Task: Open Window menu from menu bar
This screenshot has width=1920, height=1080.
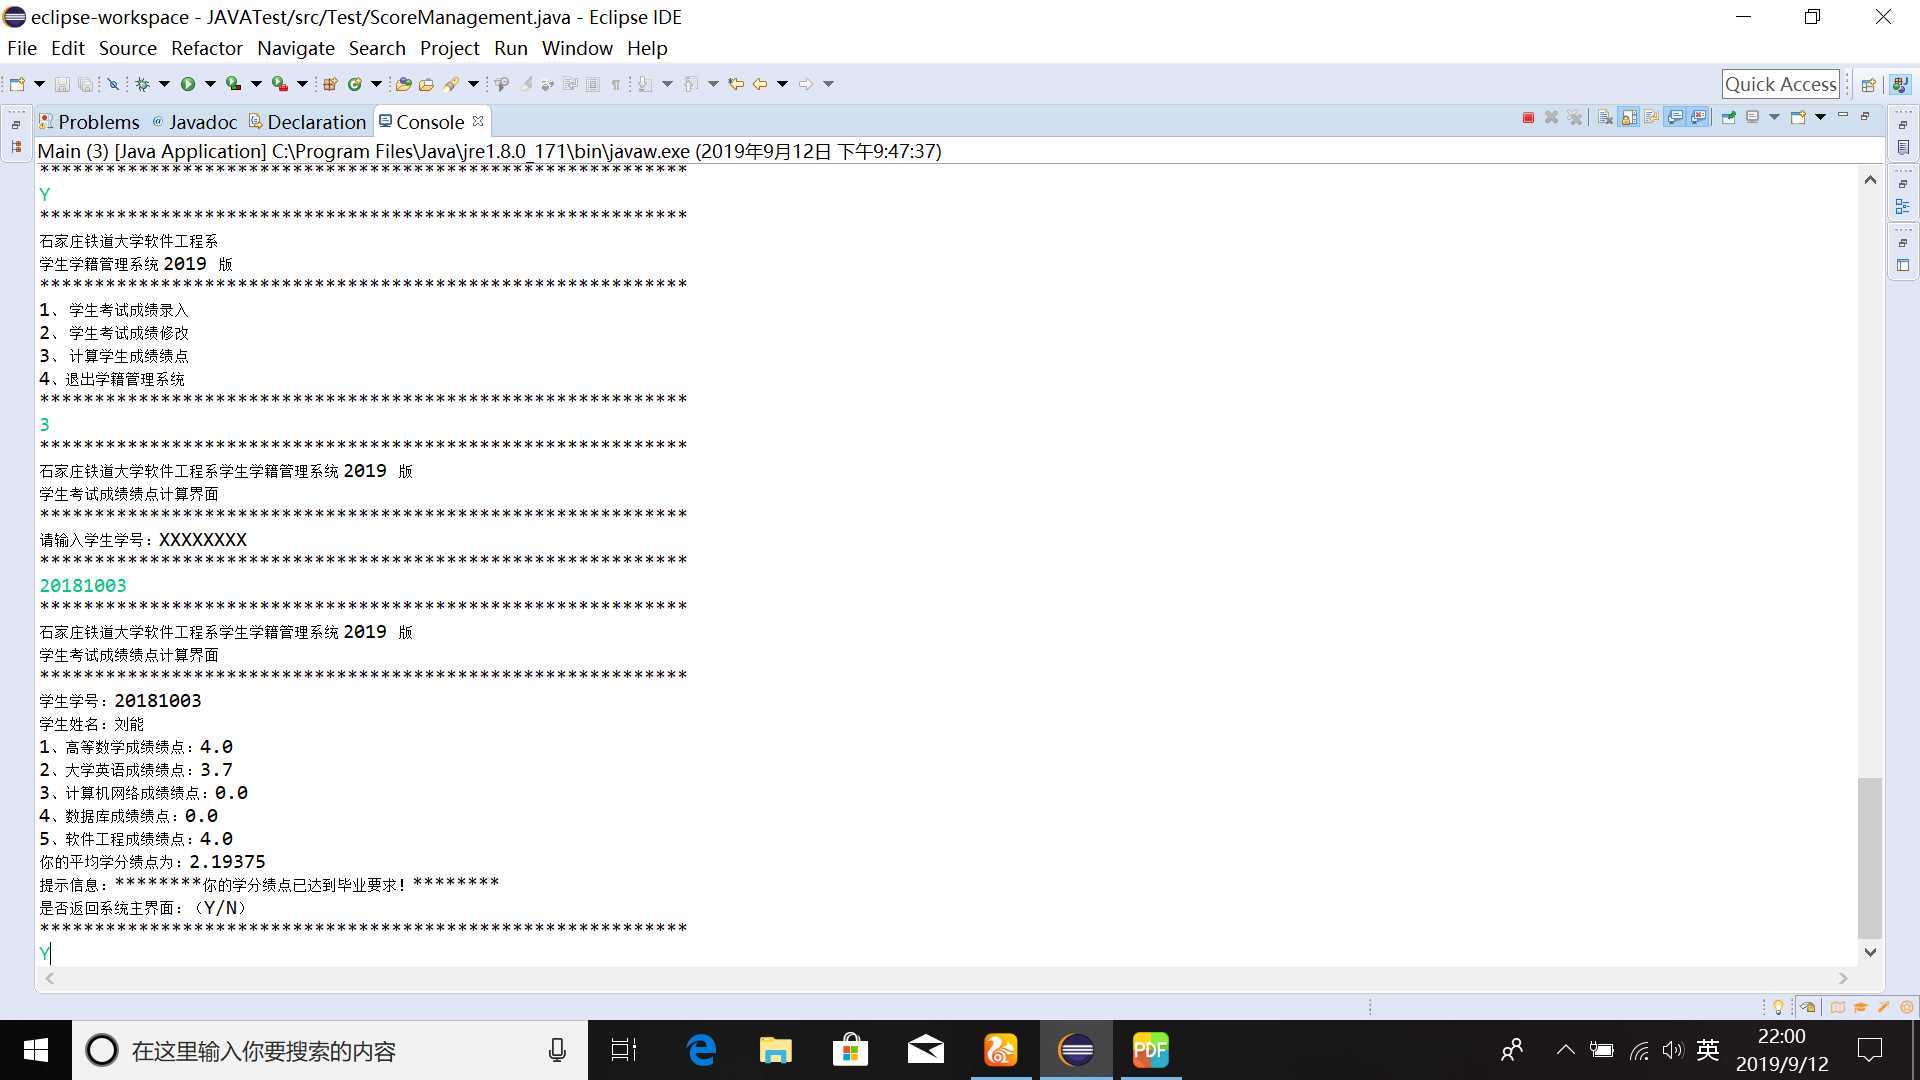Action: (x=578, y=49)
